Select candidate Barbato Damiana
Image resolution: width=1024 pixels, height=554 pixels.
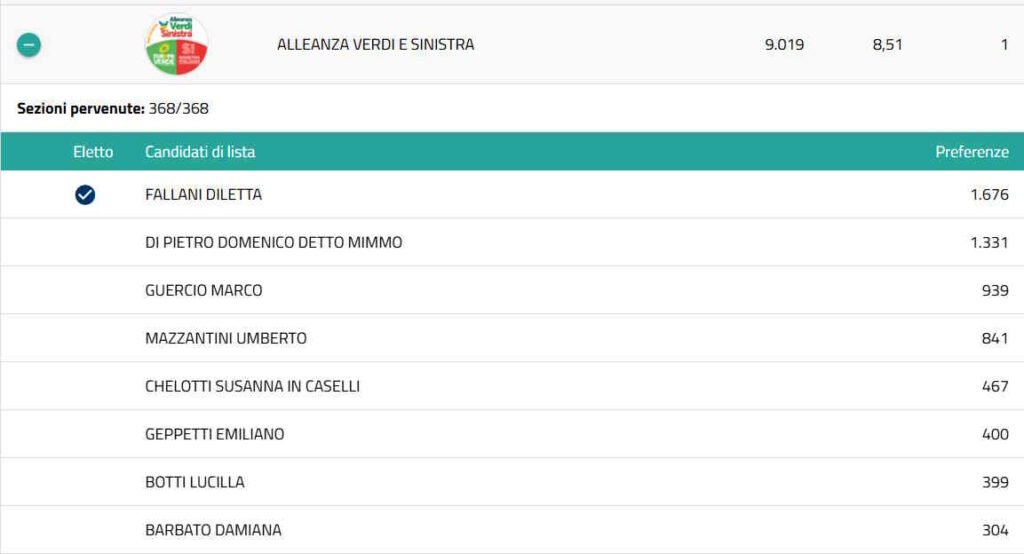[x=213, y=531]
